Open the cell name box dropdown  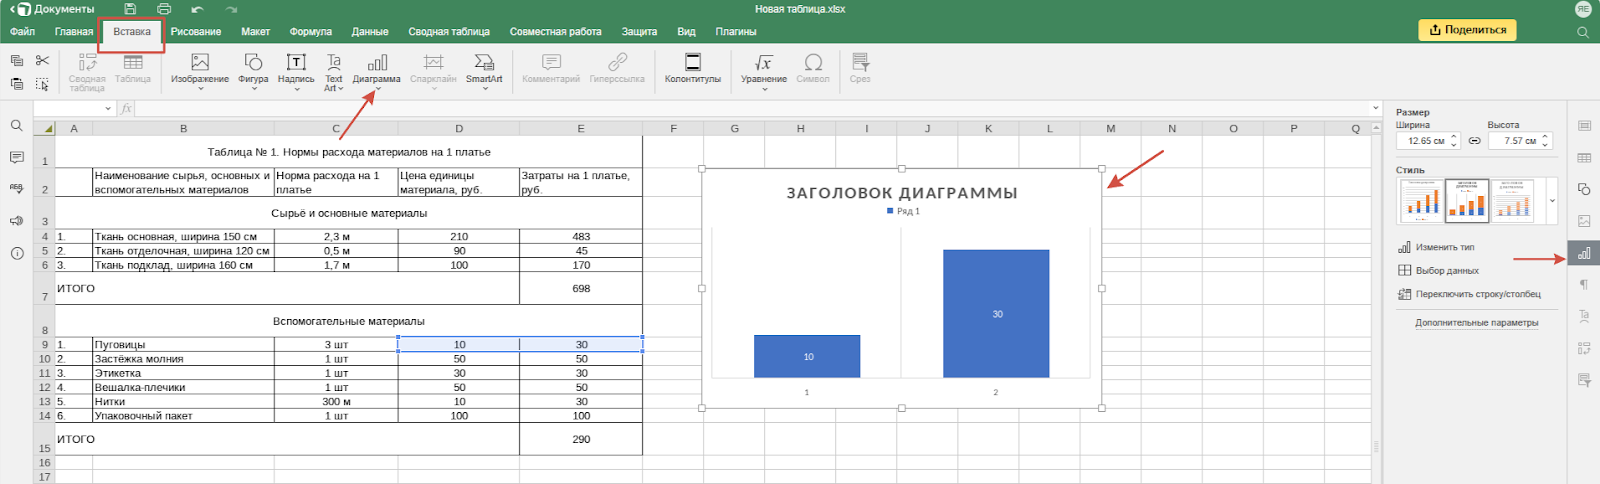pos(108,108)
